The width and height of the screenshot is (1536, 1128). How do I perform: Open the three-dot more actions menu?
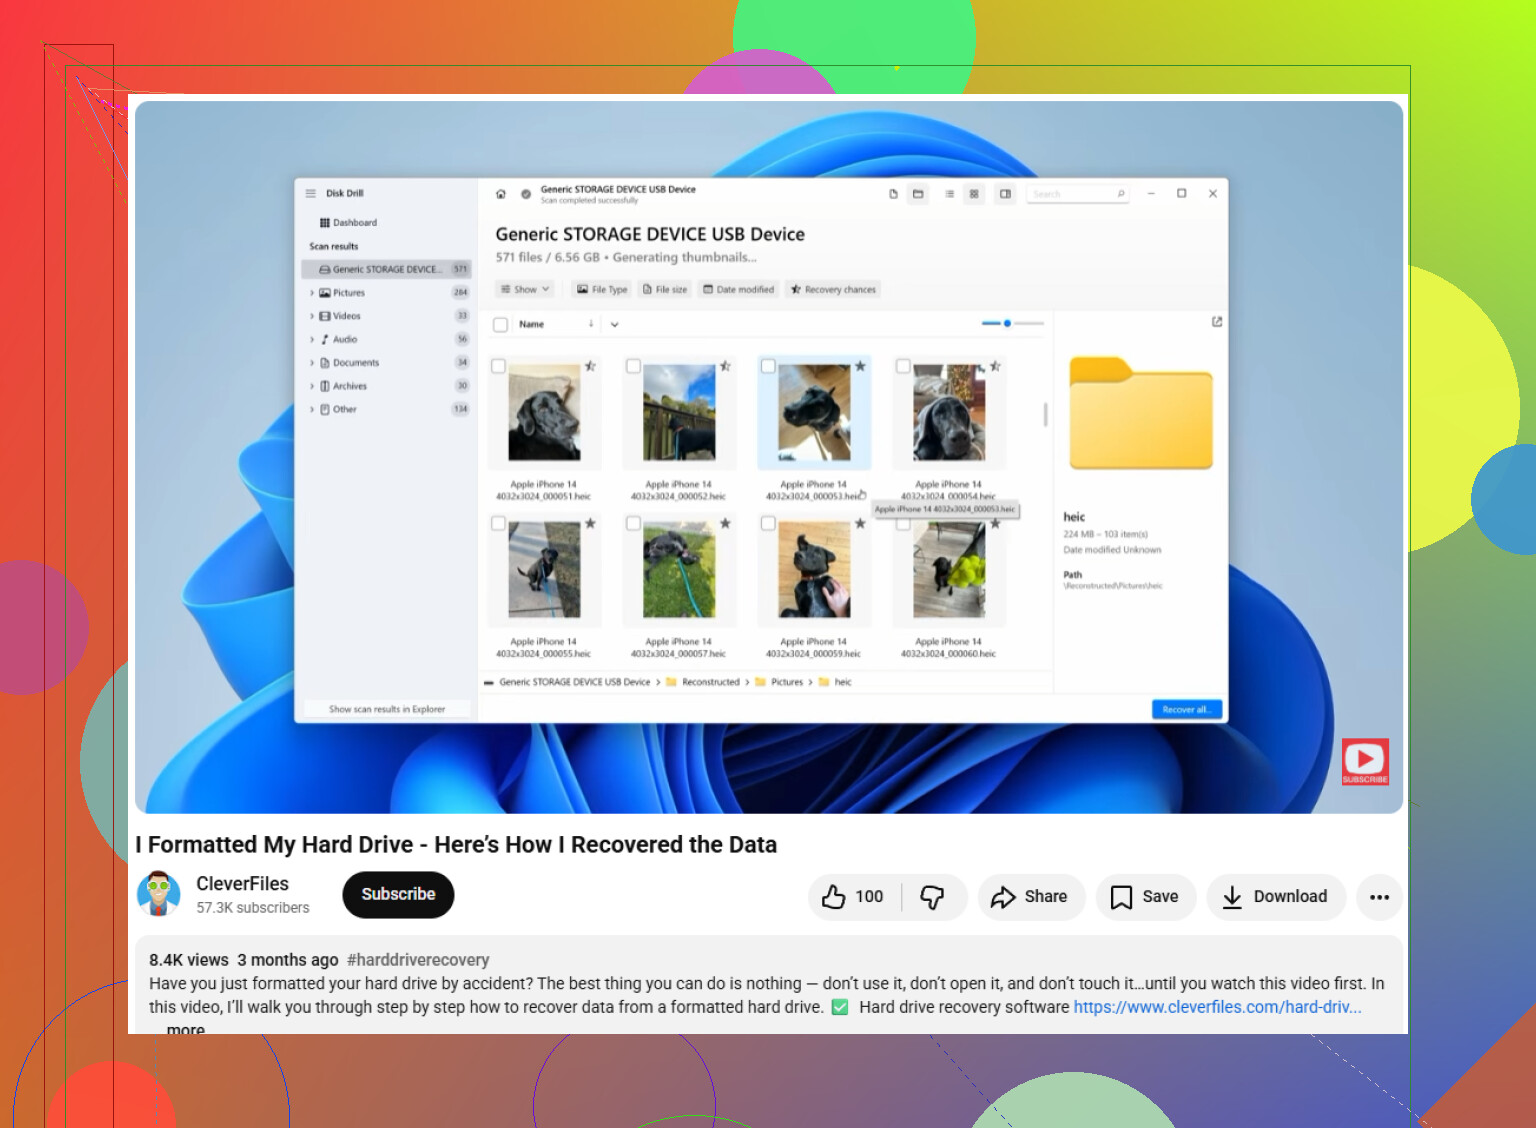point(1379,897)
